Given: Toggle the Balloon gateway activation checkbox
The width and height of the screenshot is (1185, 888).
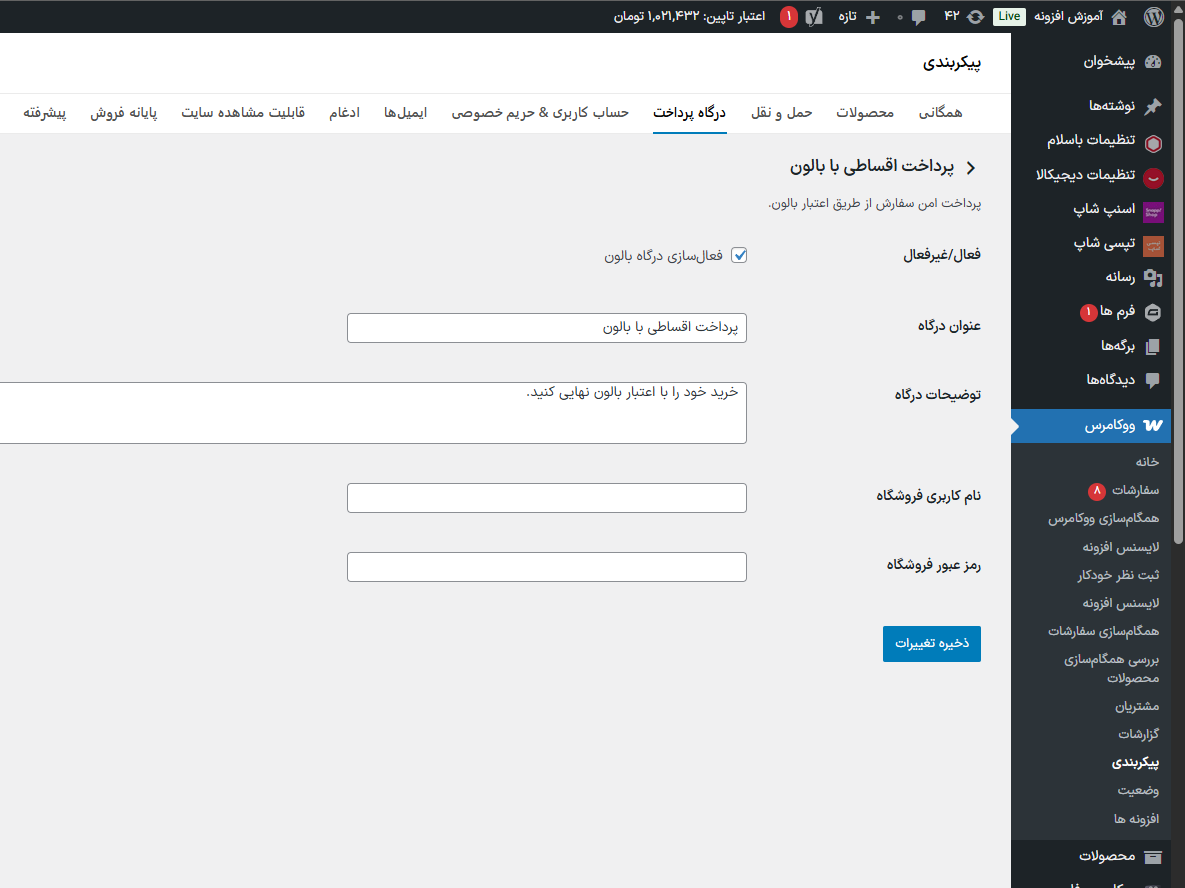Looking at the screenshot, I should [x=739, y=255].
